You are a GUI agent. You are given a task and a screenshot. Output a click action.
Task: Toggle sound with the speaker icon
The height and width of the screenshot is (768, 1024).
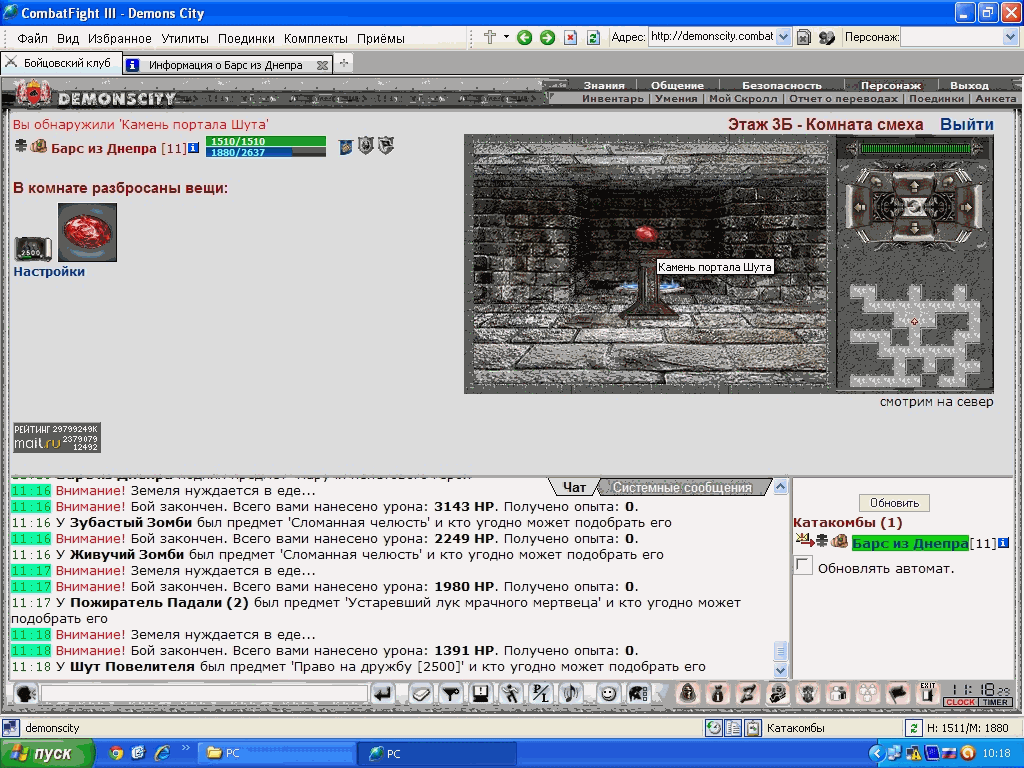point(571,694)
